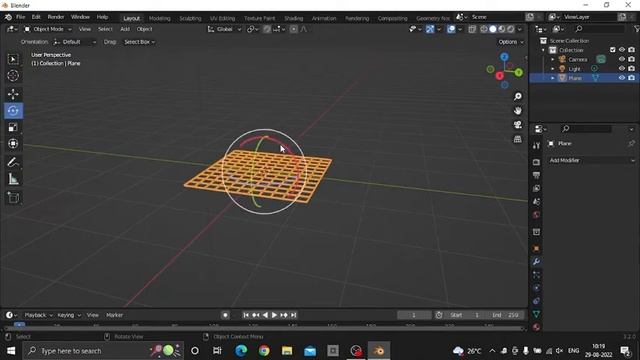Toggle X-ray display in viewport header
This screenshot has height=360, width=640.
tap(472, 29)
